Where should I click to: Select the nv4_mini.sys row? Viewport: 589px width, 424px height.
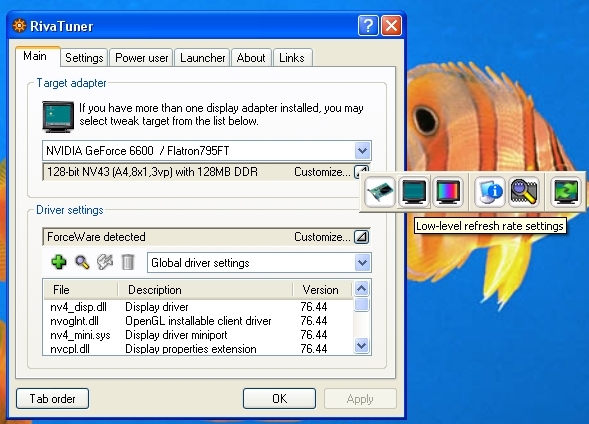198,335
